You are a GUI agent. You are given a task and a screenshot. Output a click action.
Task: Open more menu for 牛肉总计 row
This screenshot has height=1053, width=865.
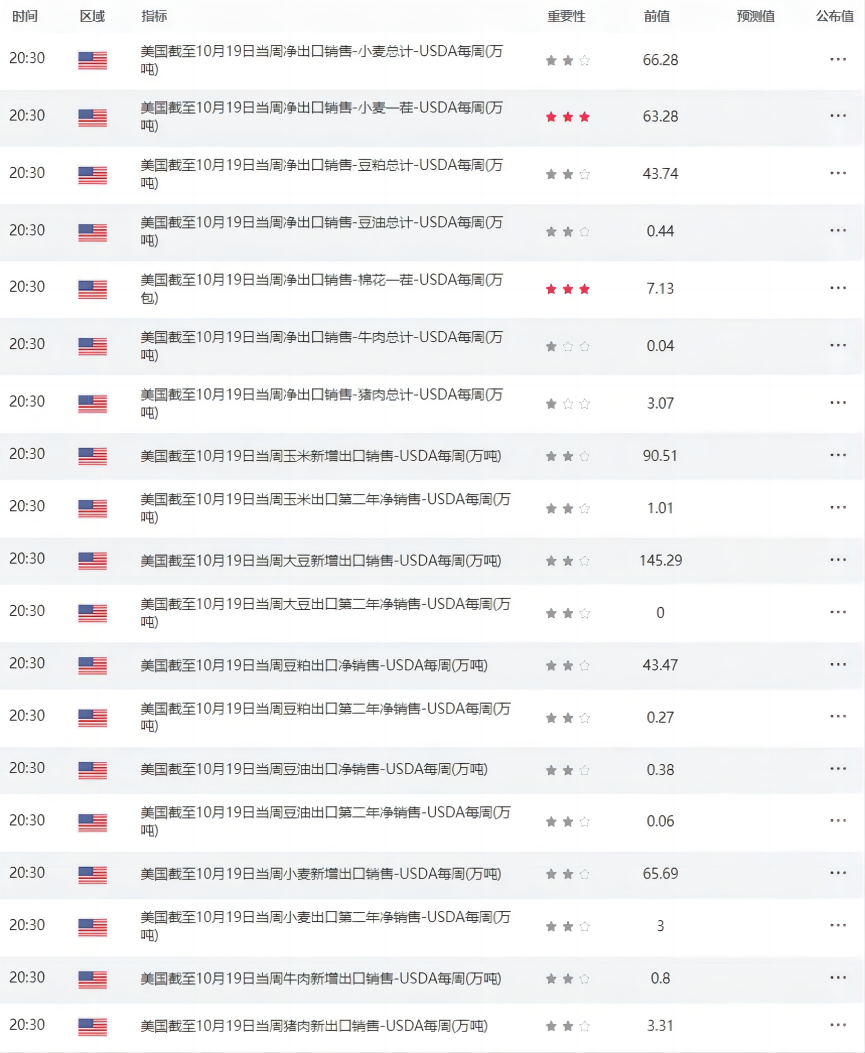(x=837, y=345)
